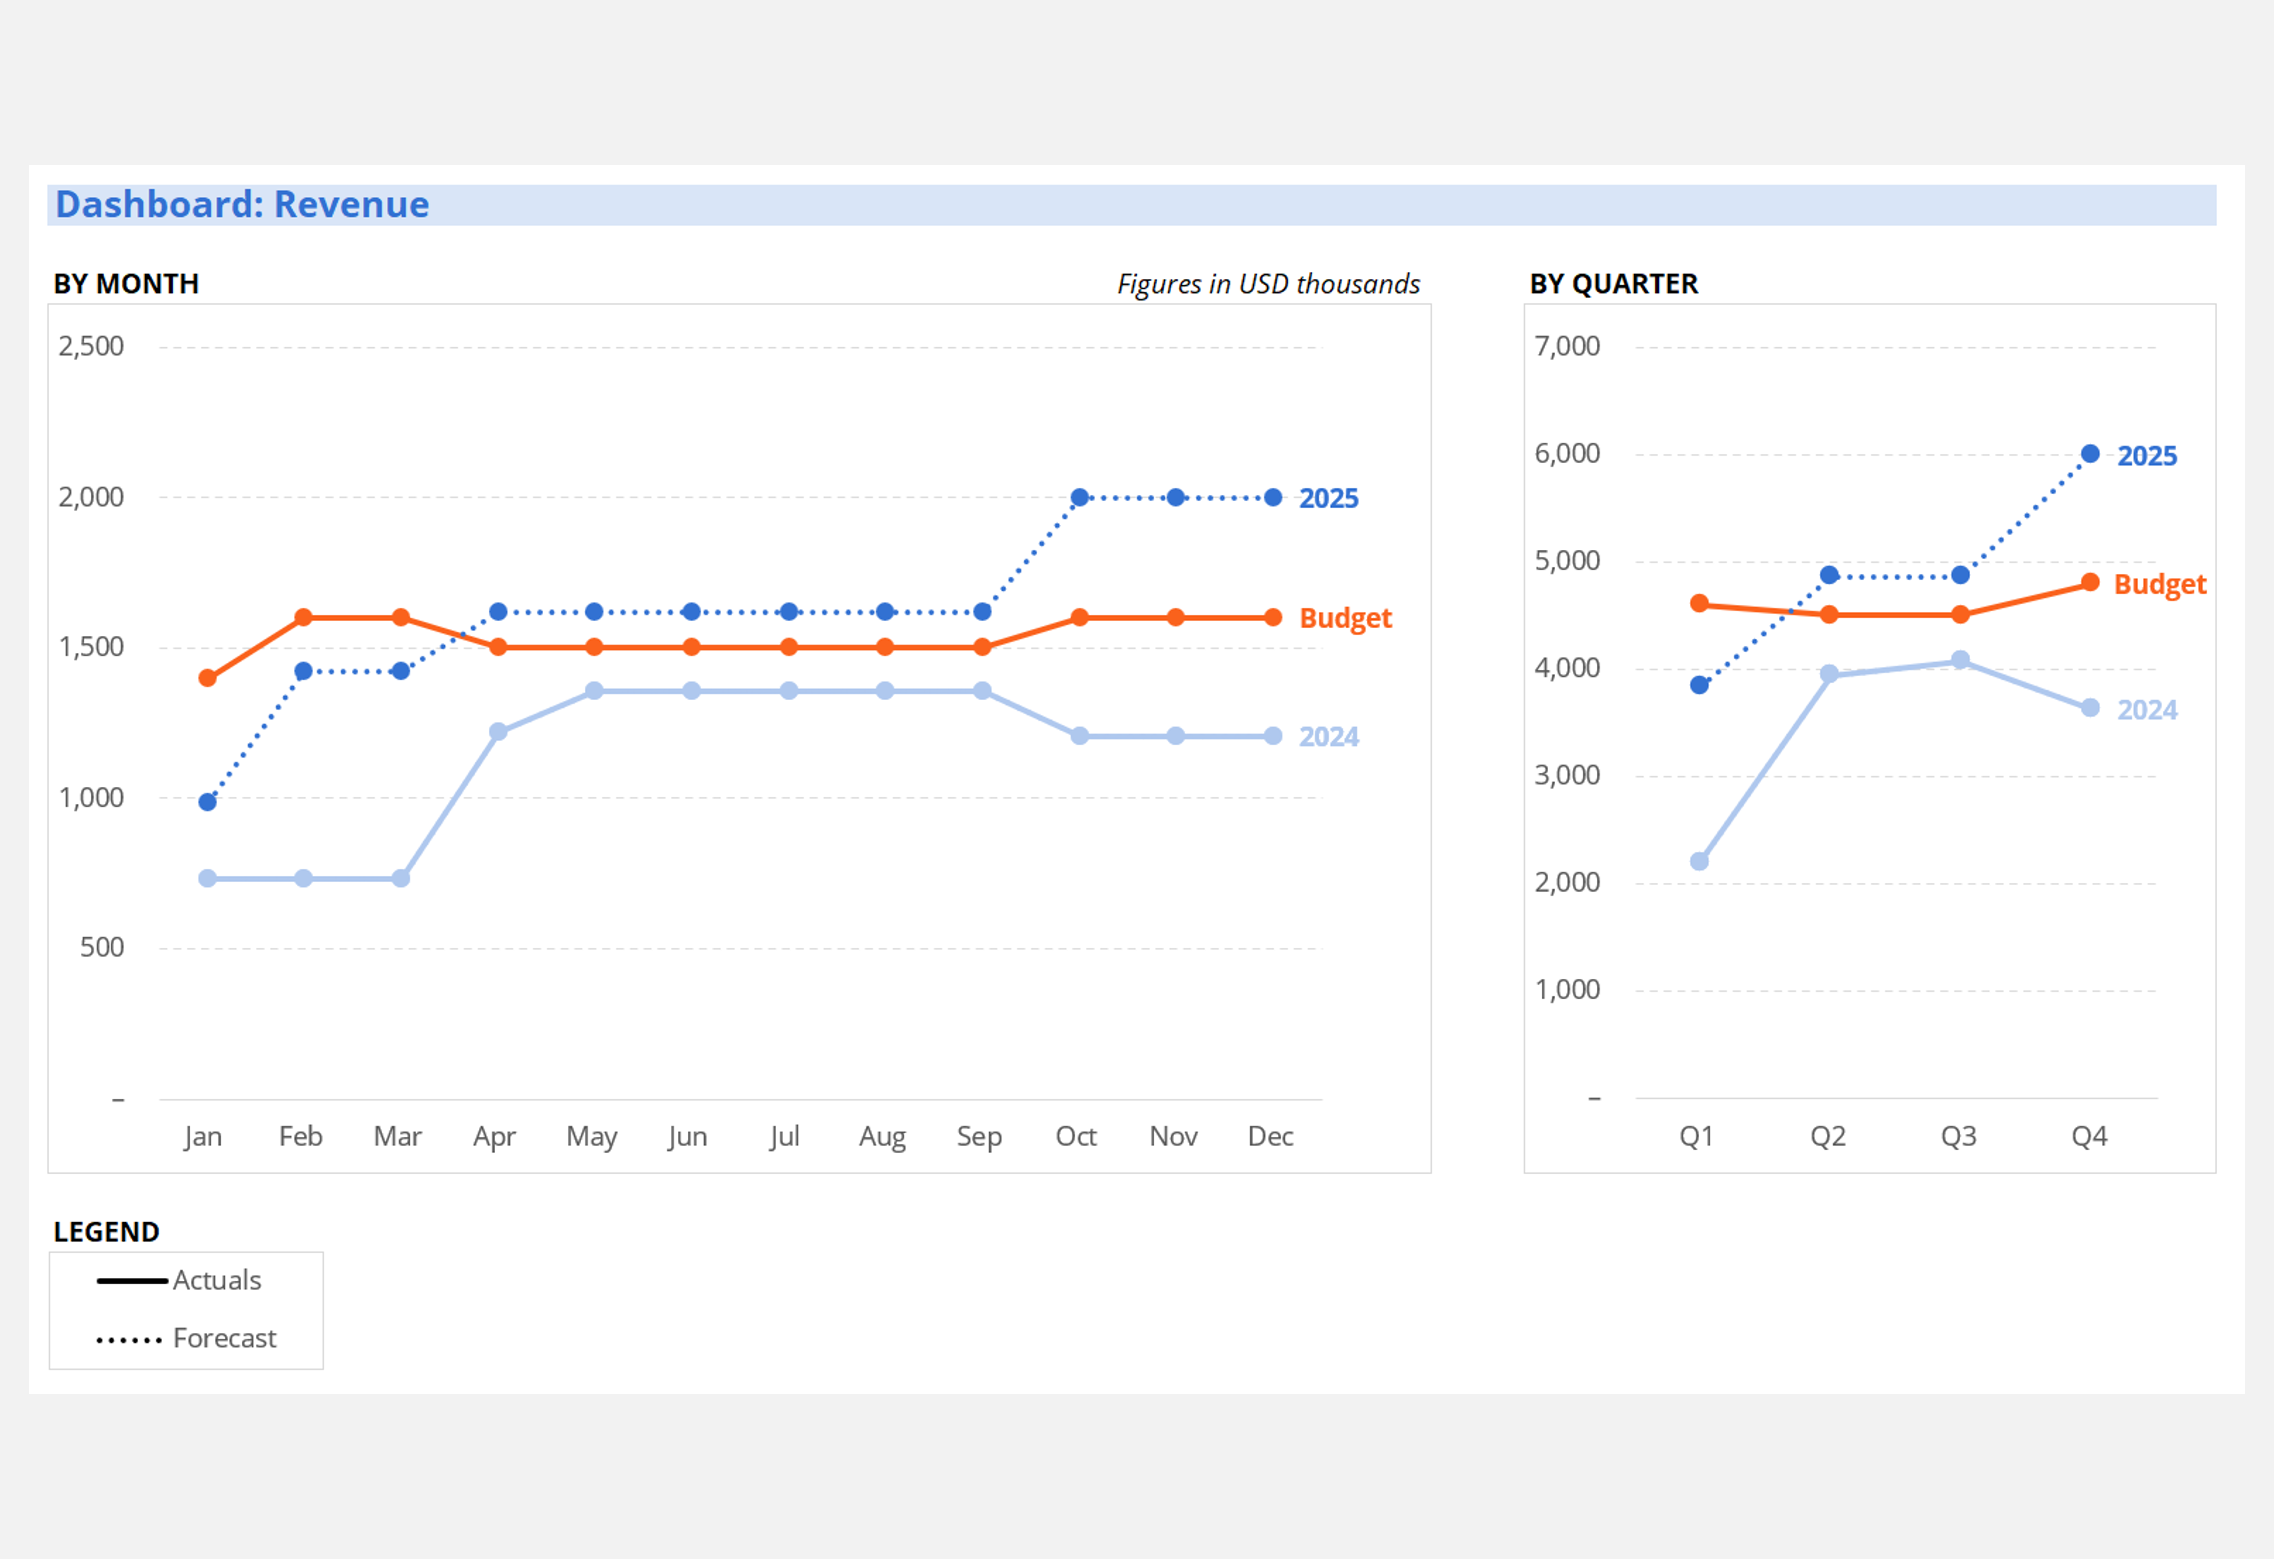Click the Q3 axis label on quarterly chart
2274x1559 pixels.
click(x=1958, y=1136)
